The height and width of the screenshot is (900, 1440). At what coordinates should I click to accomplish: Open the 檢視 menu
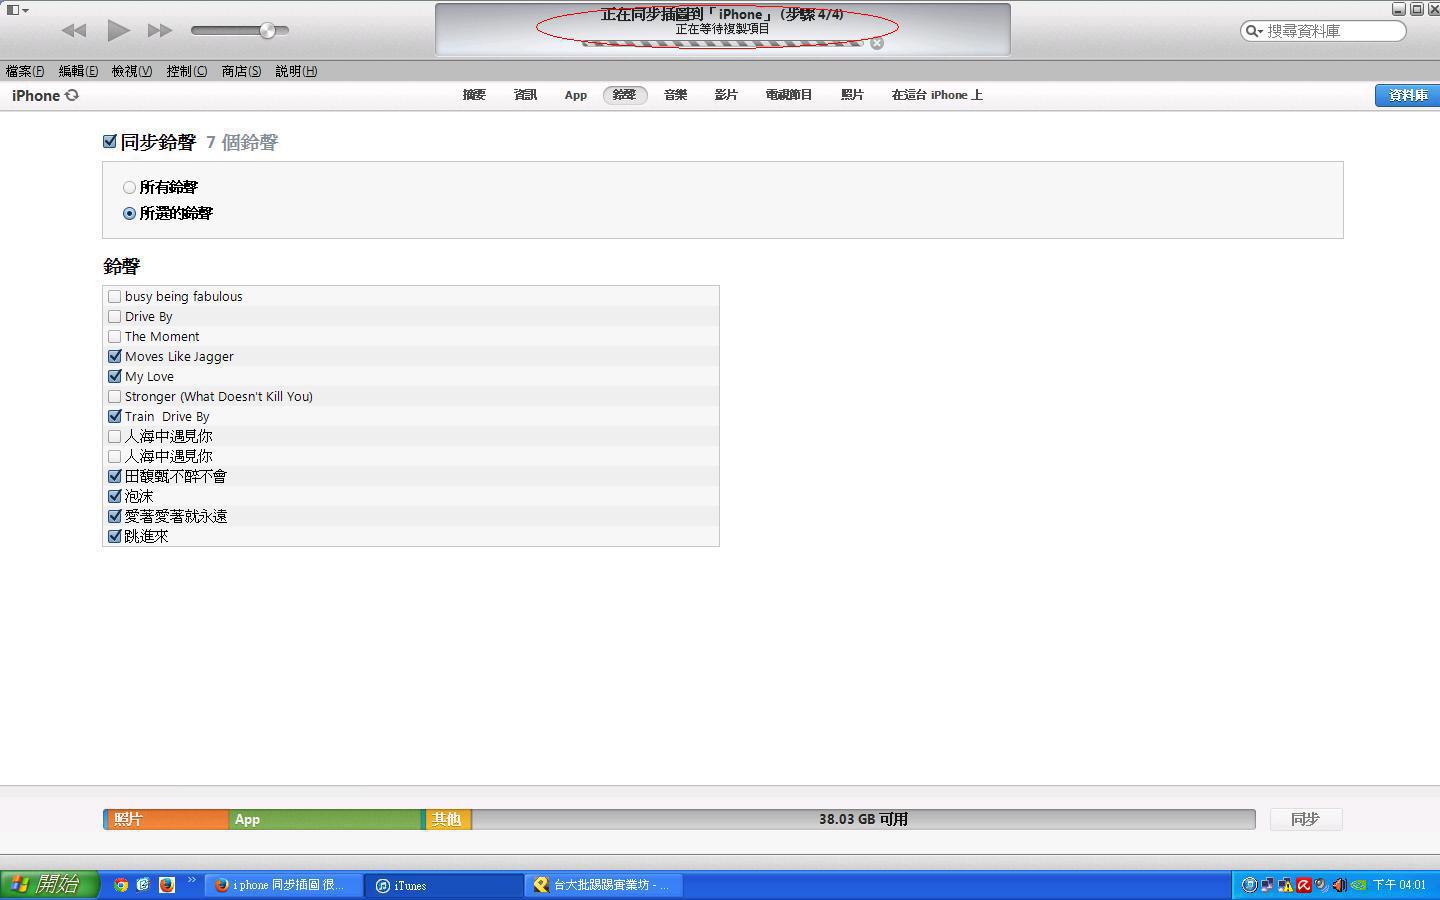132,71
